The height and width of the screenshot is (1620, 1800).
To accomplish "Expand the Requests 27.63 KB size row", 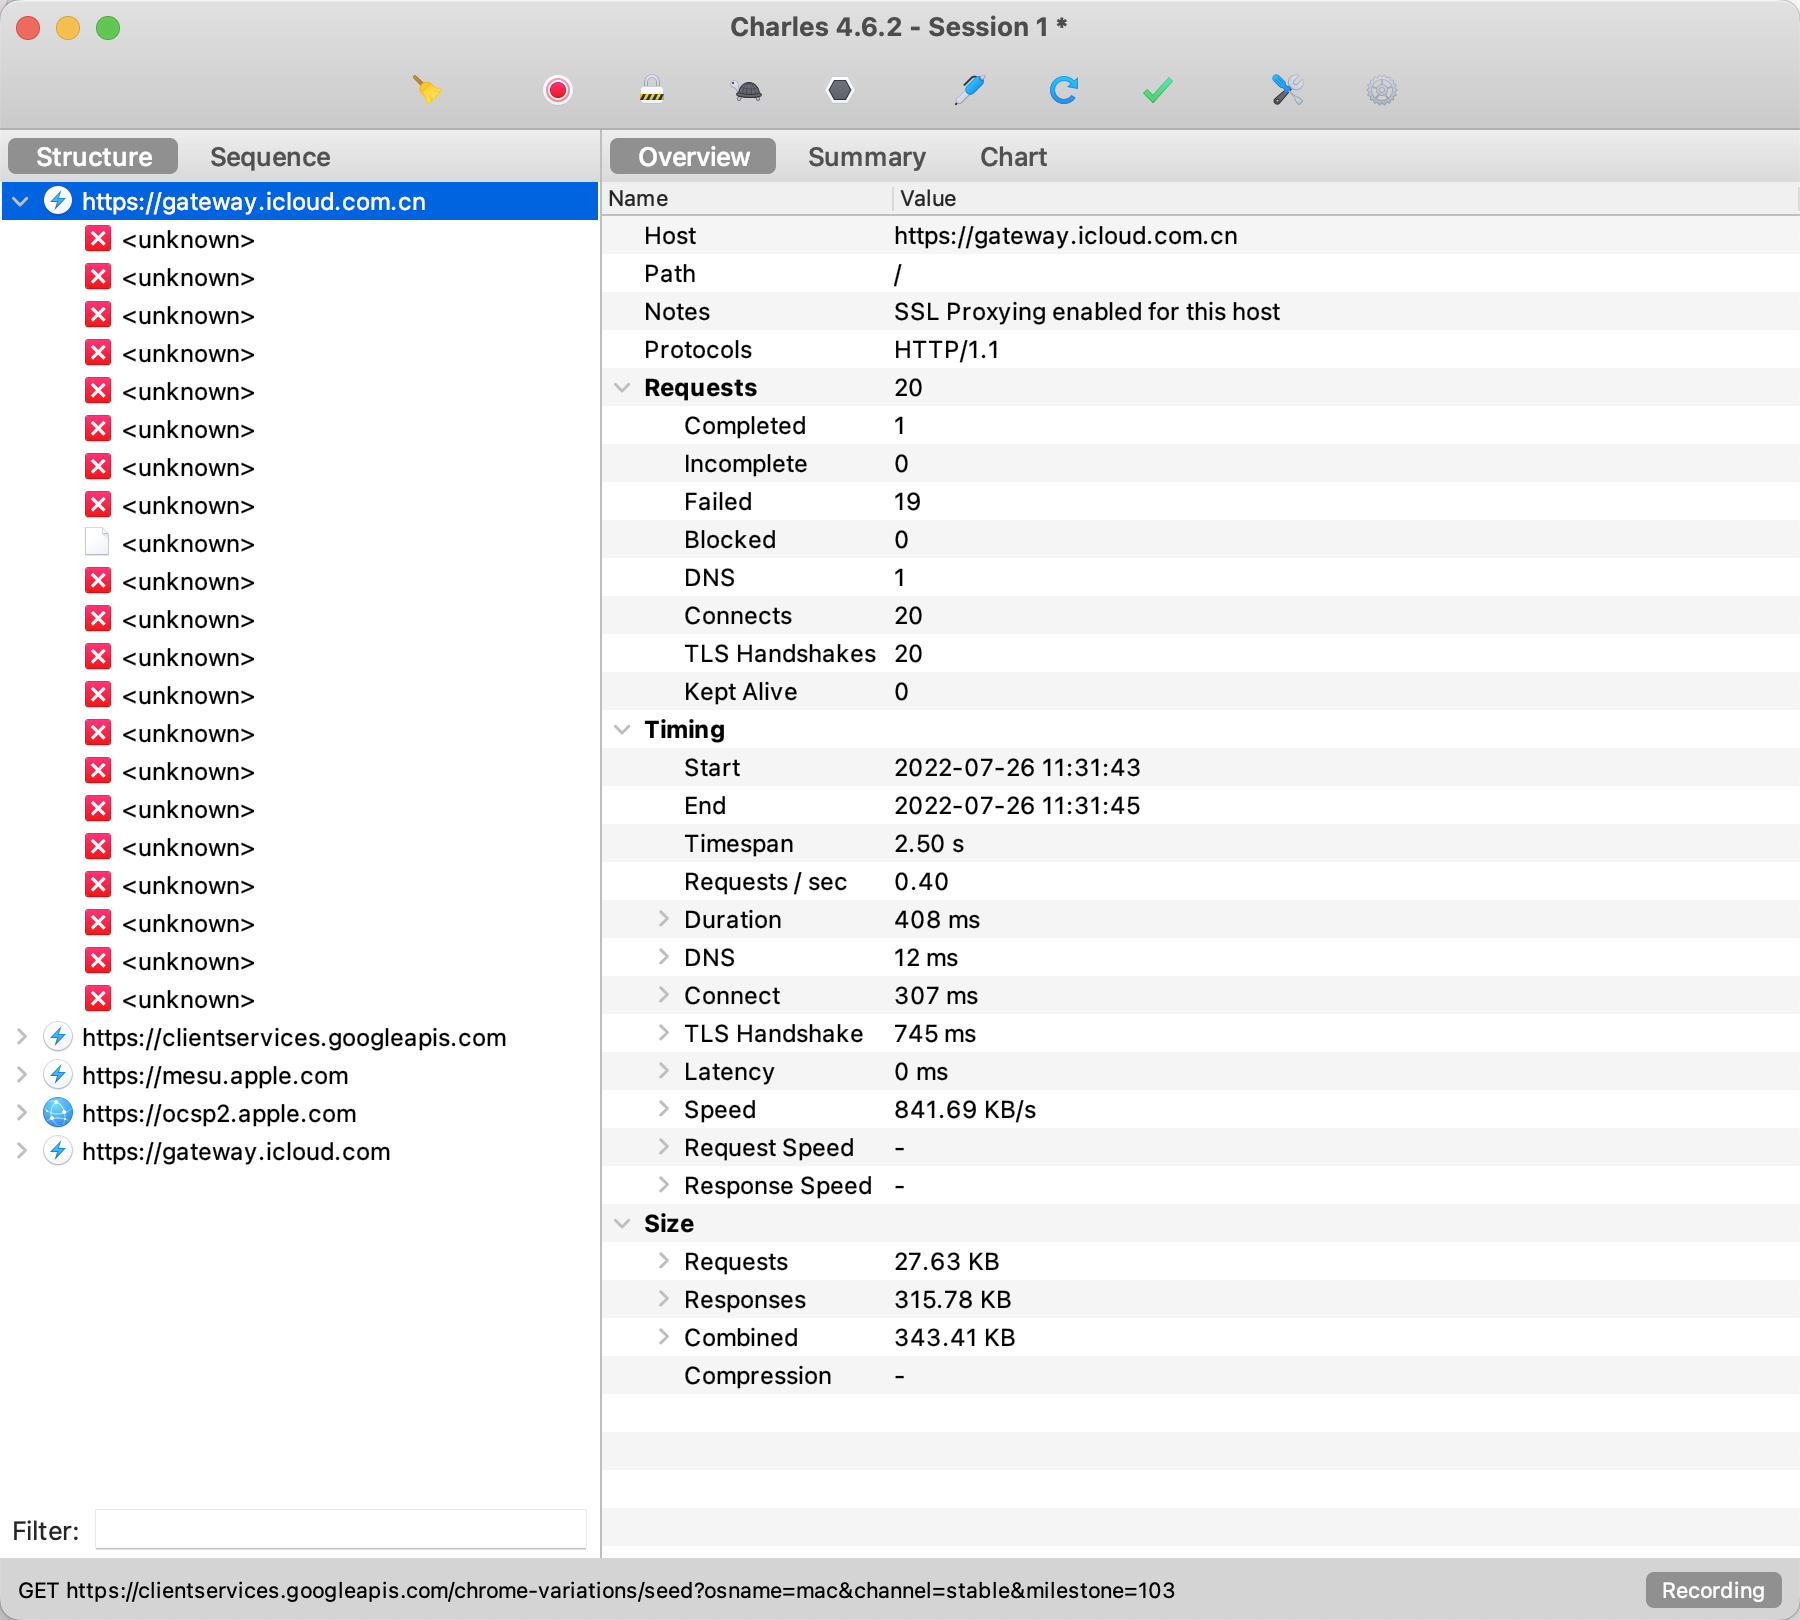I will pyautogui.click(x=663, y=1261).
